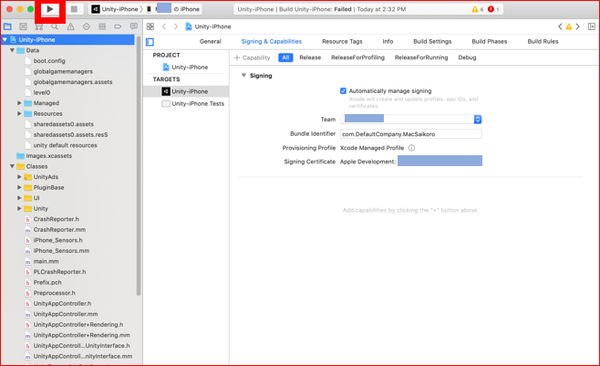This screenshot has height=366, width=600.
Task: Open the report navigator speech-bubble icon
Action: (134, 26)
